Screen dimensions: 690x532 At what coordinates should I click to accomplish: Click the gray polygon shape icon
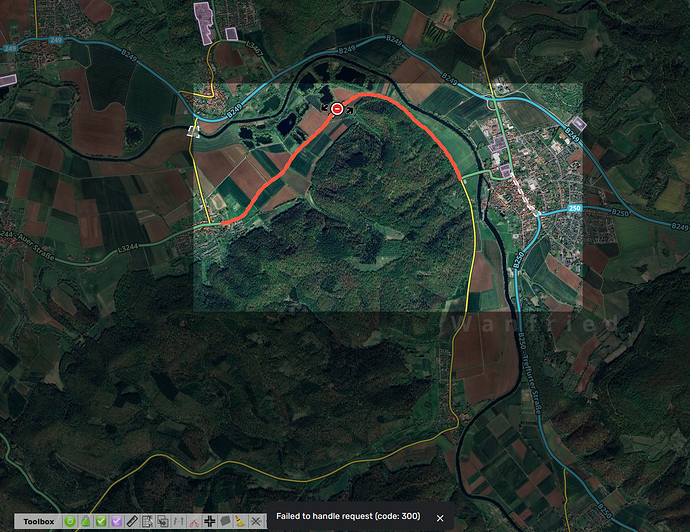click(x=225, y=521)
